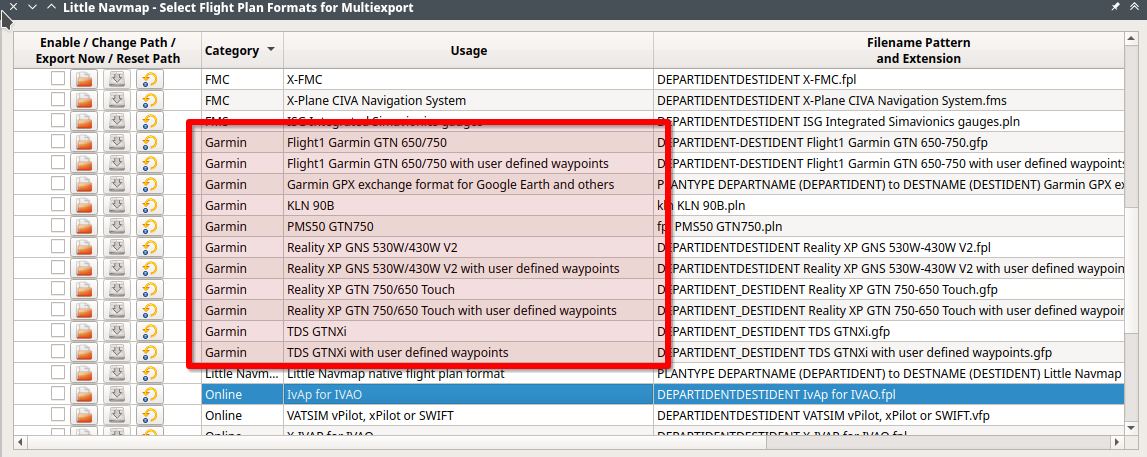Select 'VATSIM vPilot, xPilot or SWIFT' usage cell
1147x457 pixels.
468,416
